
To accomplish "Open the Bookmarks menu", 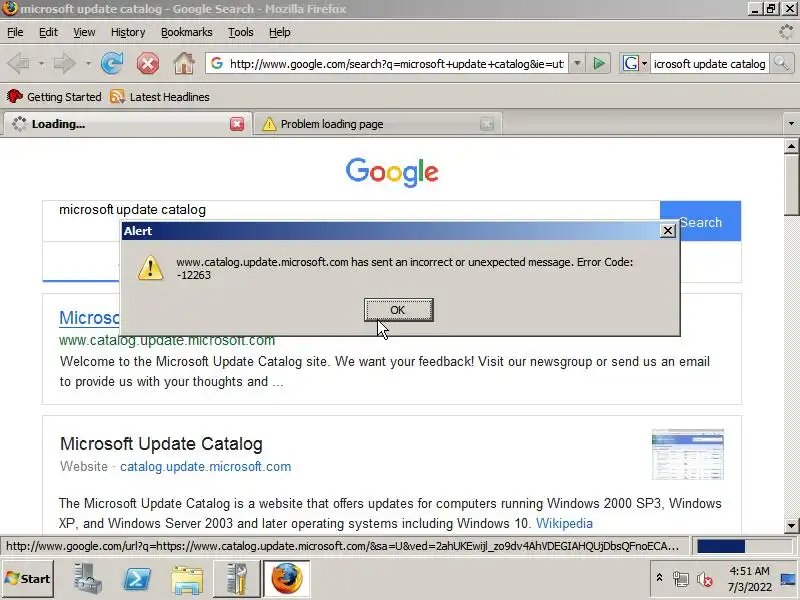I will click(x=187, y=32).
